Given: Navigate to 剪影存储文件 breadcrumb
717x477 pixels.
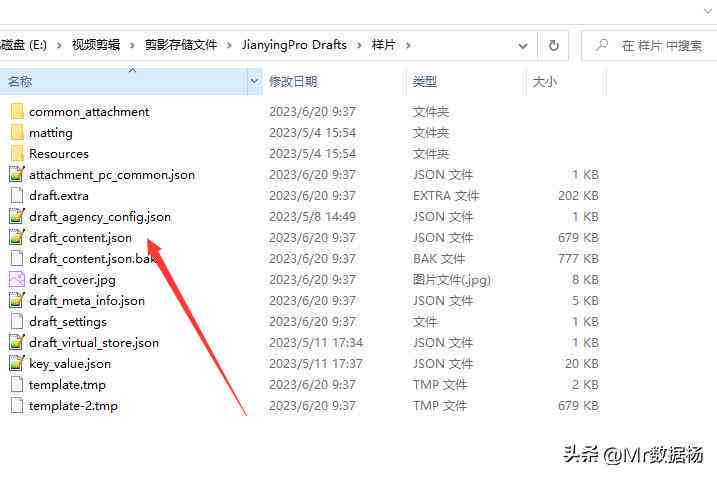Looking at the screenshot, I should coord(181,45).
